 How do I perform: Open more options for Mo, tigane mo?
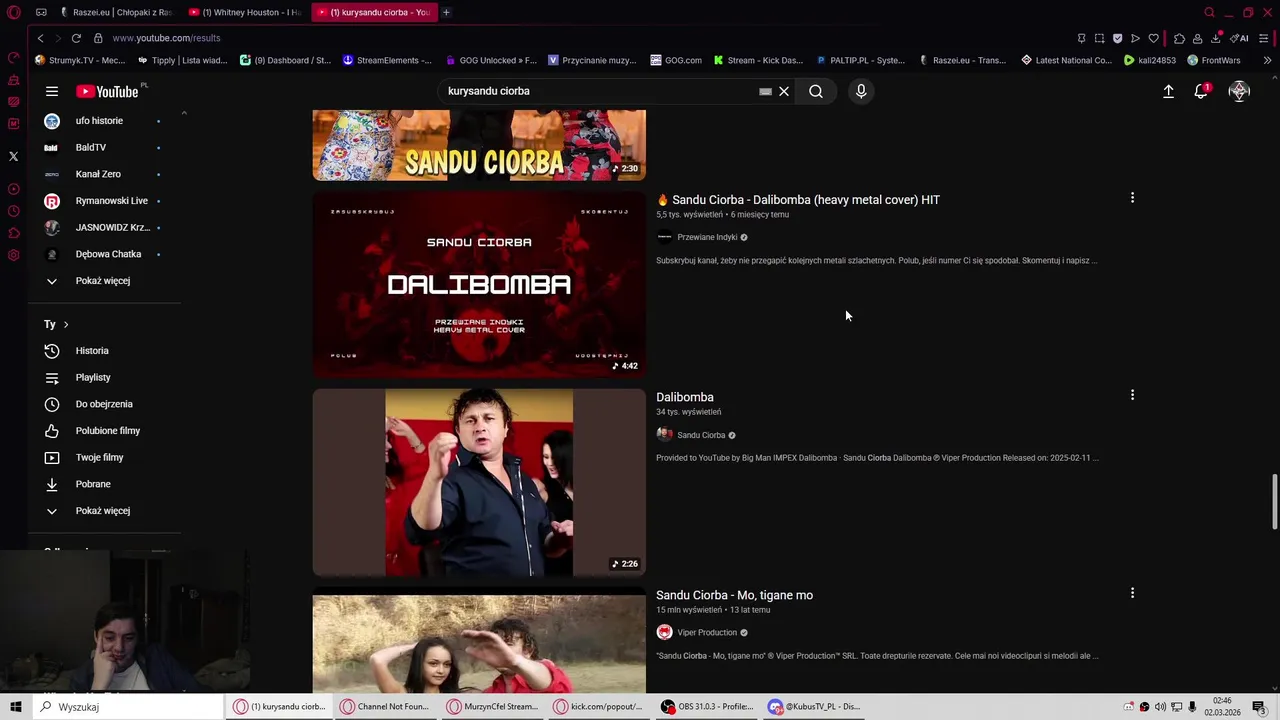tap(1132, 593)
